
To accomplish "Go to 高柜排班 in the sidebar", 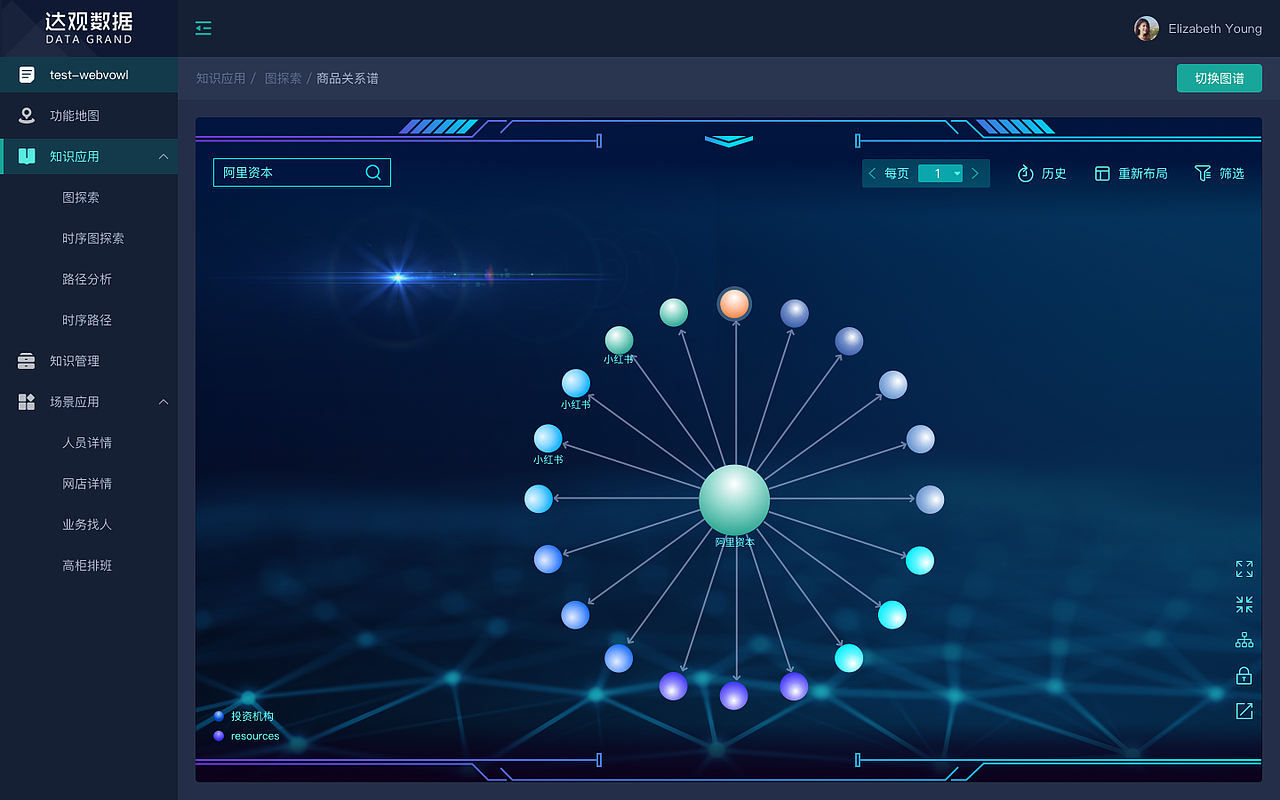I will (89, 566).
